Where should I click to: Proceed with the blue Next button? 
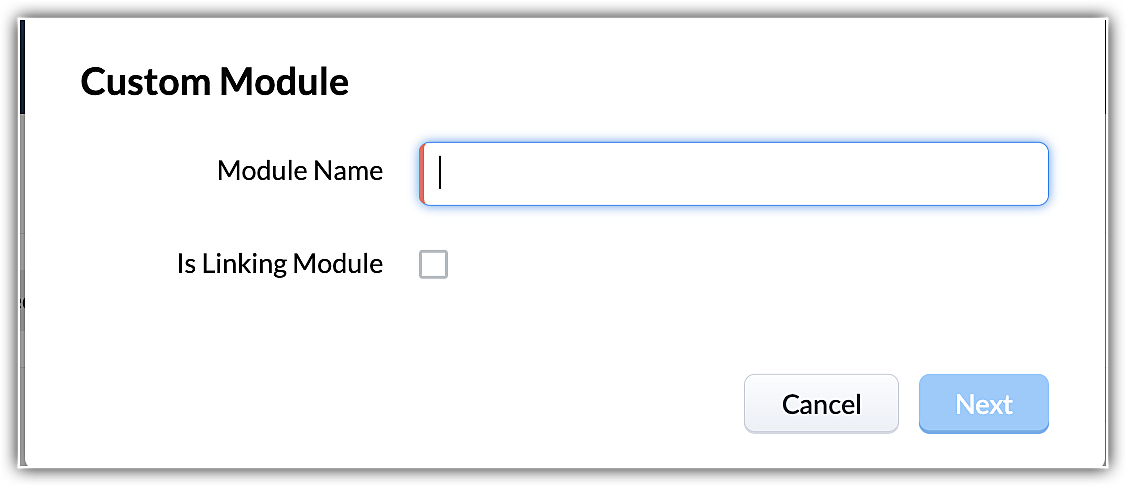[983, 404]
